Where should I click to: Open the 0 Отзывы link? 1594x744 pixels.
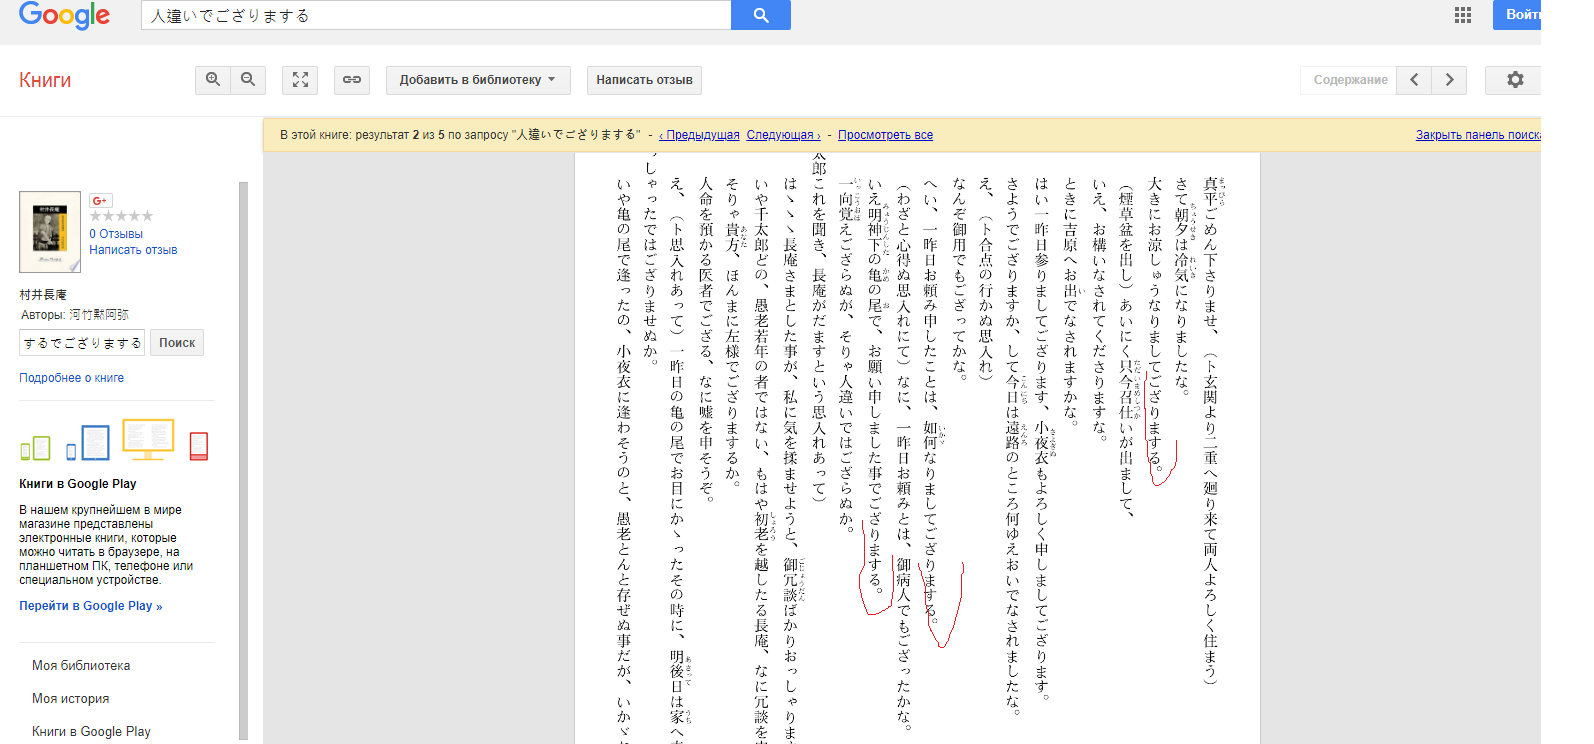[x=116, y=234]
